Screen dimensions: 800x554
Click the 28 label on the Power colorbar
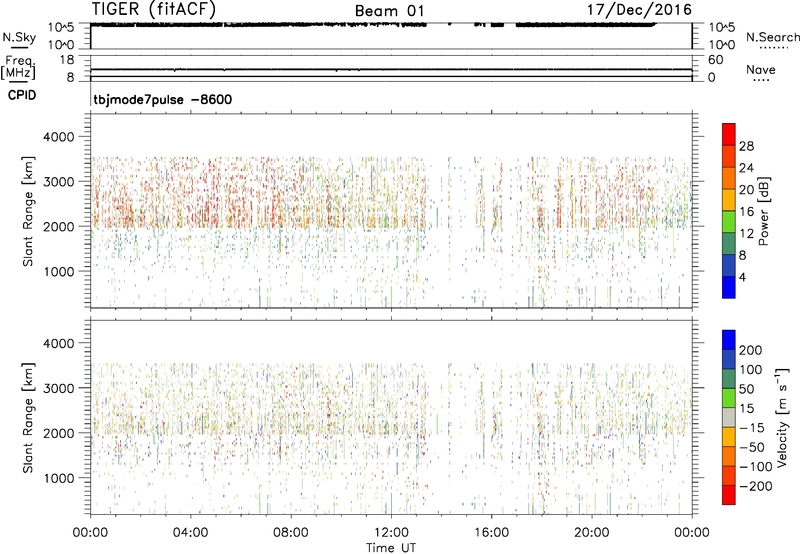pos(746,146)
